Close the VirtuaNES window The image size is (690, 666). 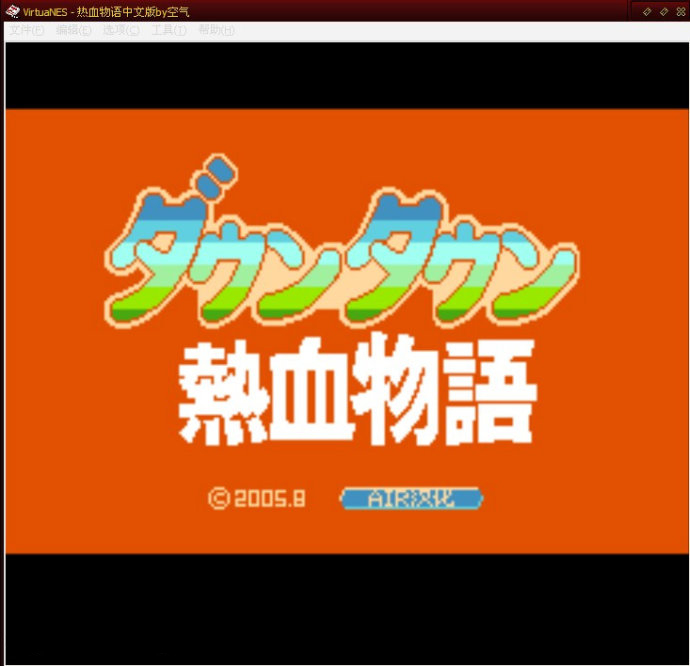[x=680, y=11]
